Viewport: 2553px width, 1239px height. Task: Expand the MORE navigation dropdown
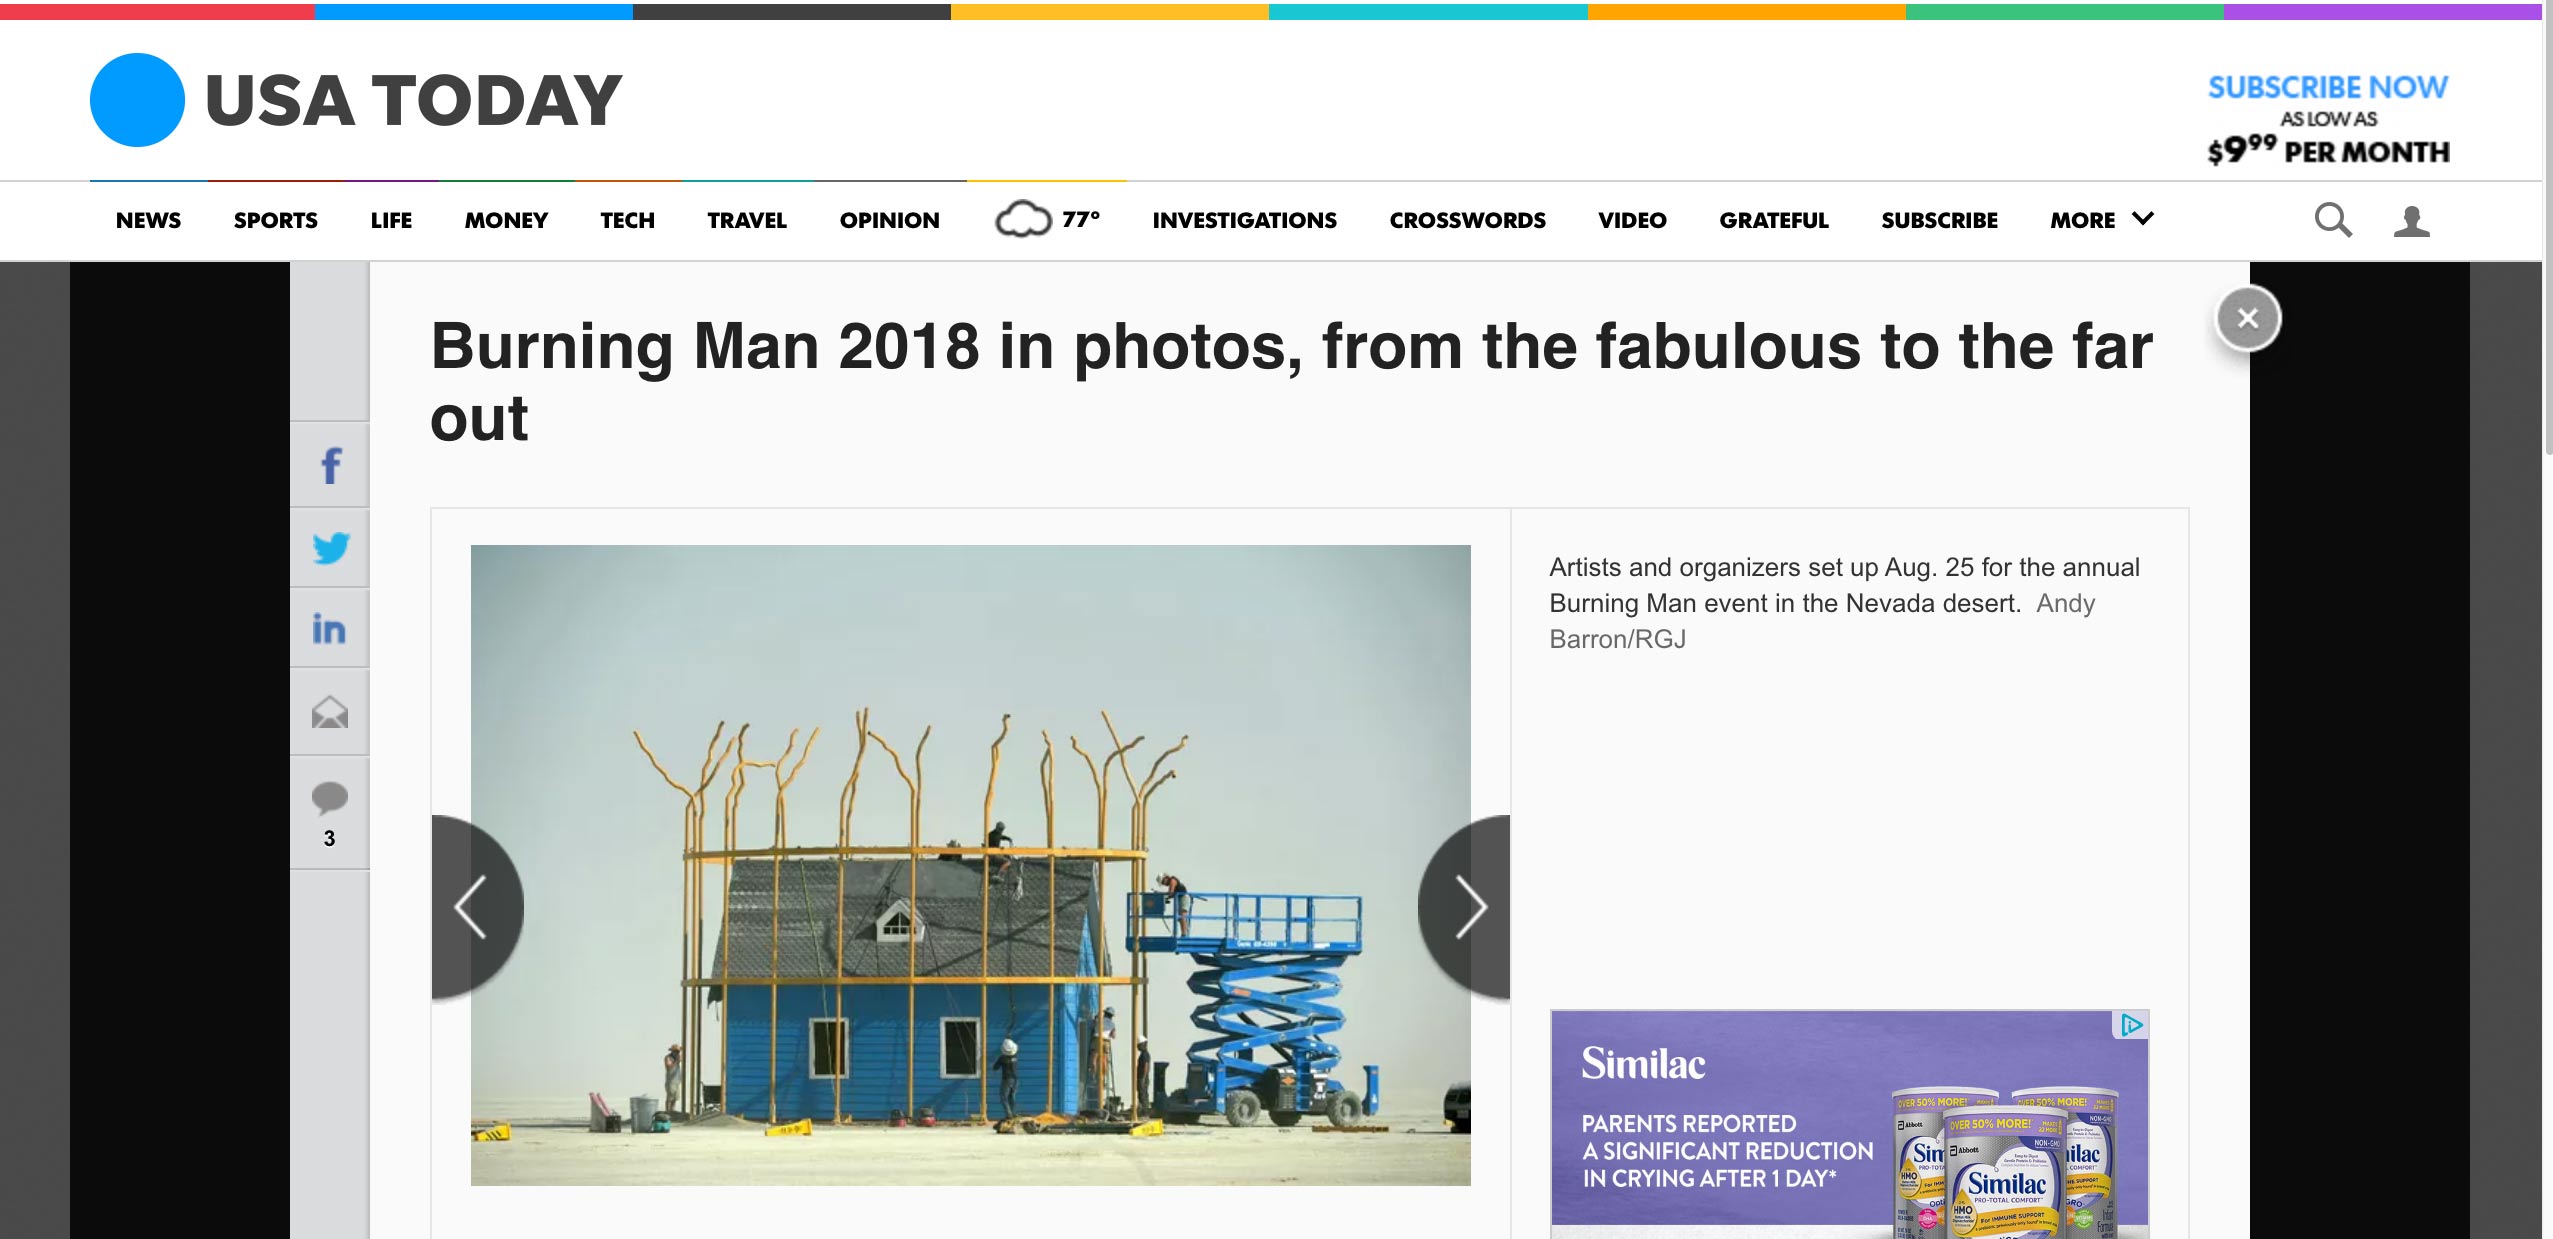tap(2101, 220)
